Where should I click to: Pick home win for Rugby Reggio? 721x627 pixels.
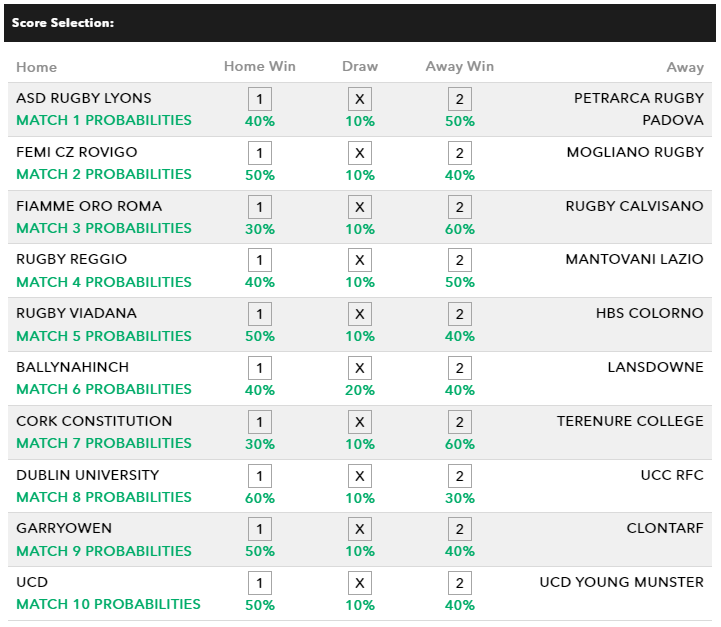click(x=259, y=260)
